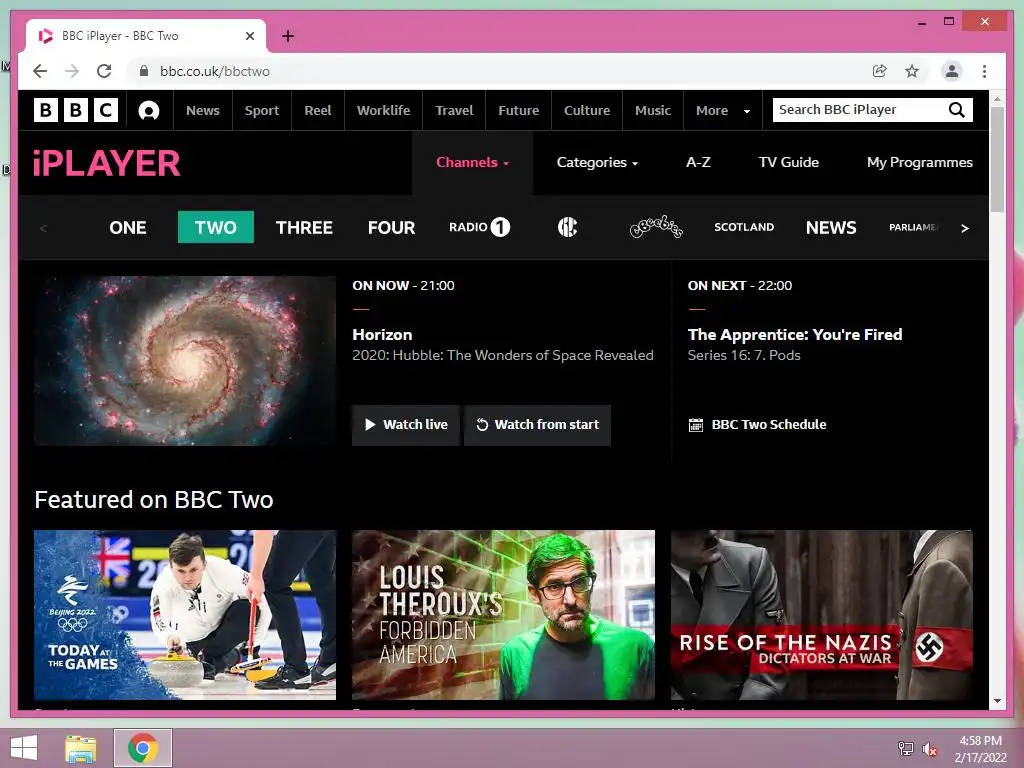The height and width of the screenshot is (768, 1024).
Task: Click the search magnifier icon
Action: pyautogui.click(x=957, y=110)
